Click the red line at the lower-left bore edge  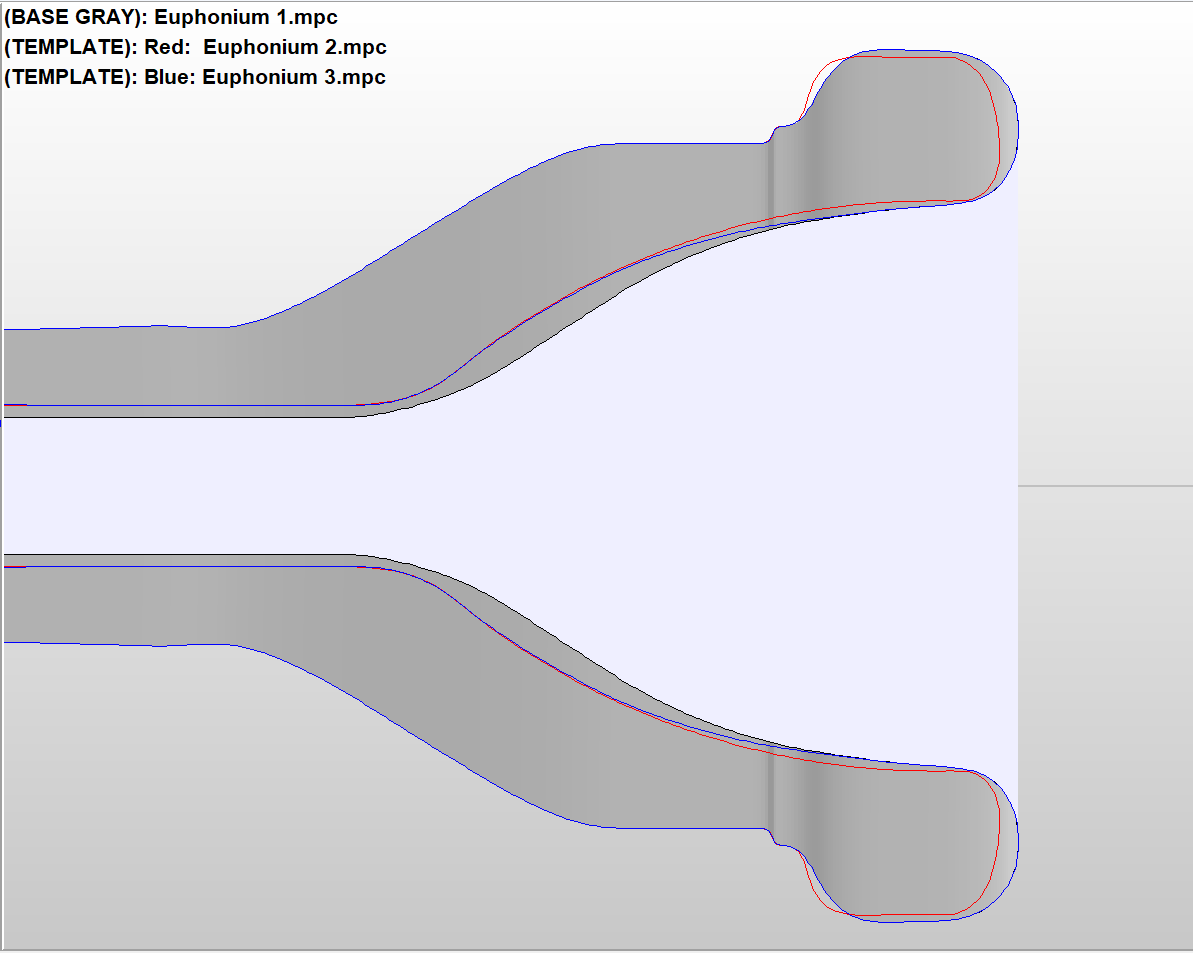tap(14, 567)
